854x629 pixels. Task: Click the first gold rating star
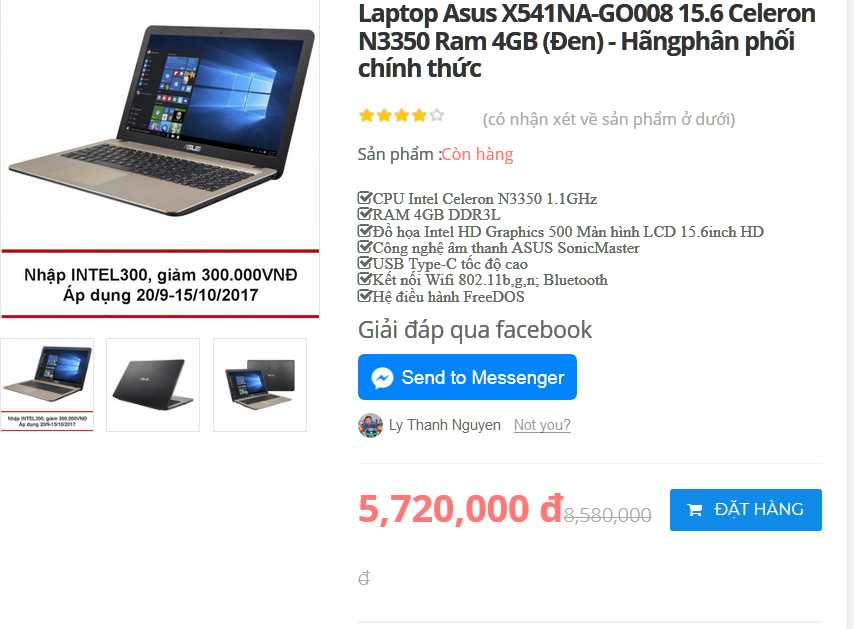367,115
